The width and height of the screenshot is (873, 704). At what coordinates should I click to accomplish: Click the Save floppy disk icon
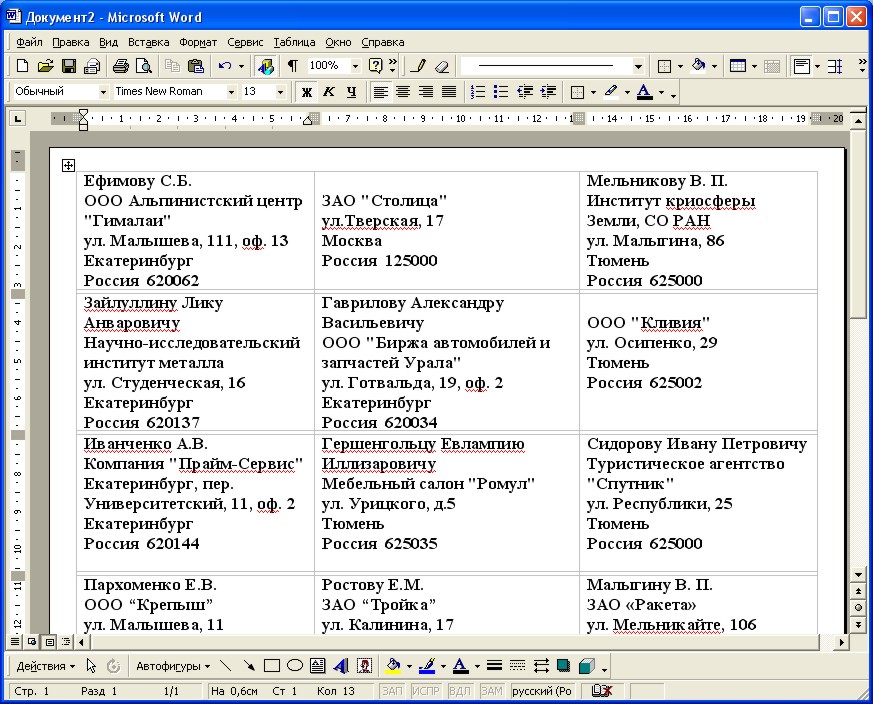point(68,66)
